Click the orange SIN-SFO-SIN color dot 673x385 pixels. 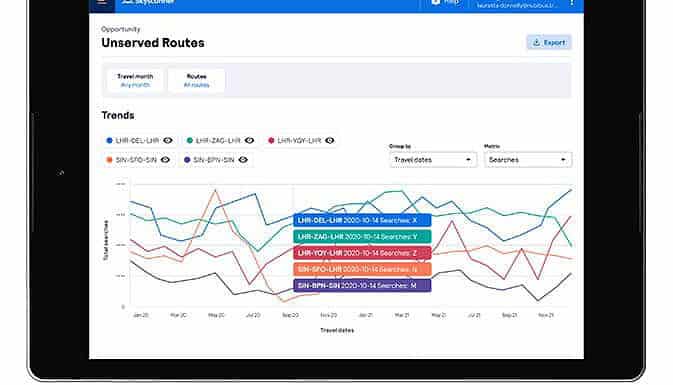click(x=109, y=160)
